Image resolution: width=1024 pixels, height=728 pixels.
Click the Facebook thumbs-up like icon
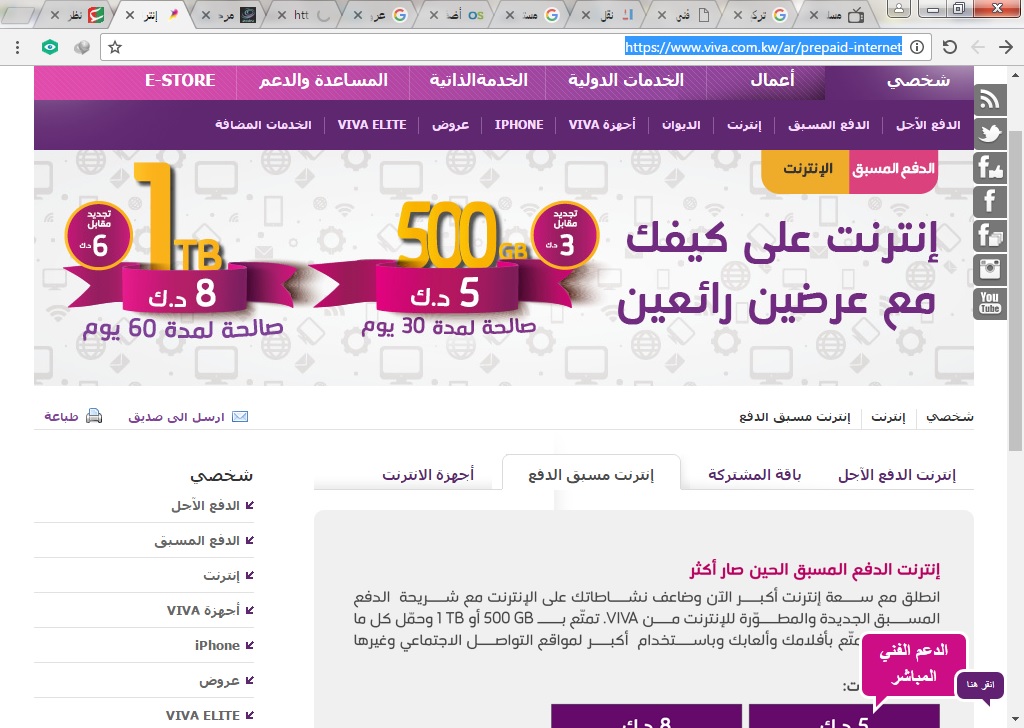[990, 167]
